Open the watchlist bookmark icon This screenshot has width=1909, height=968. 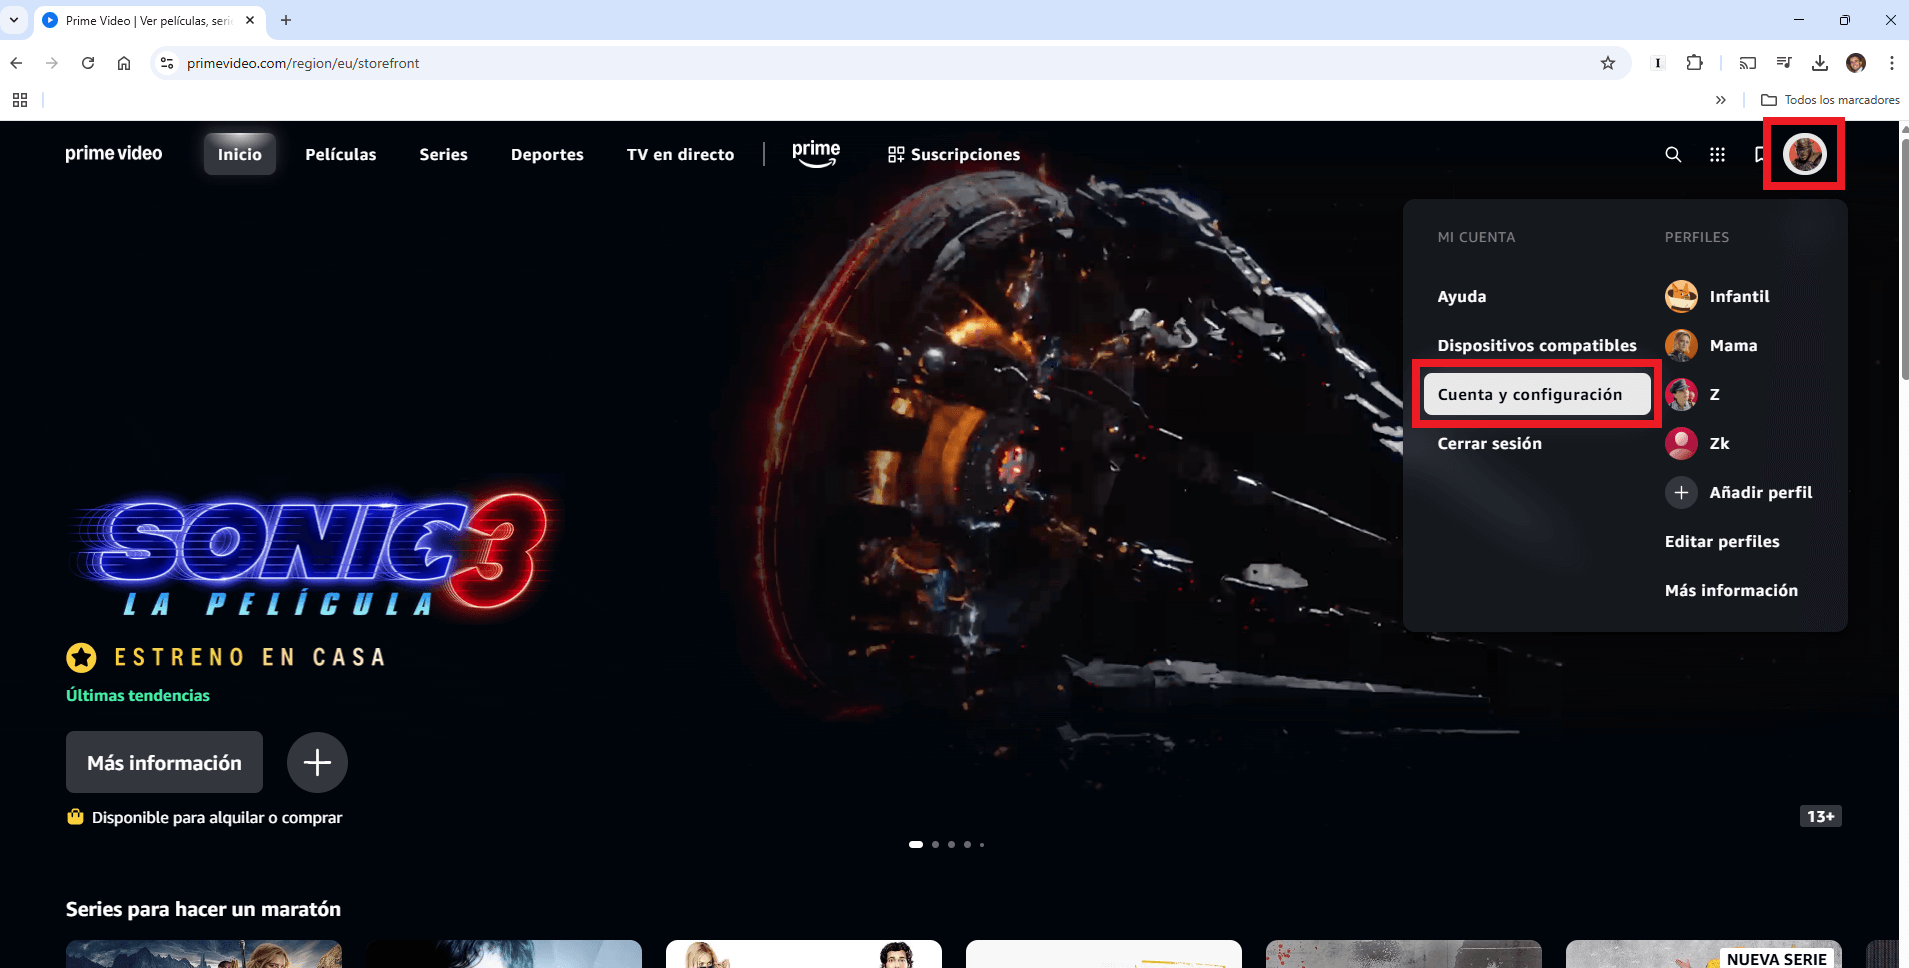[1760, 154]
